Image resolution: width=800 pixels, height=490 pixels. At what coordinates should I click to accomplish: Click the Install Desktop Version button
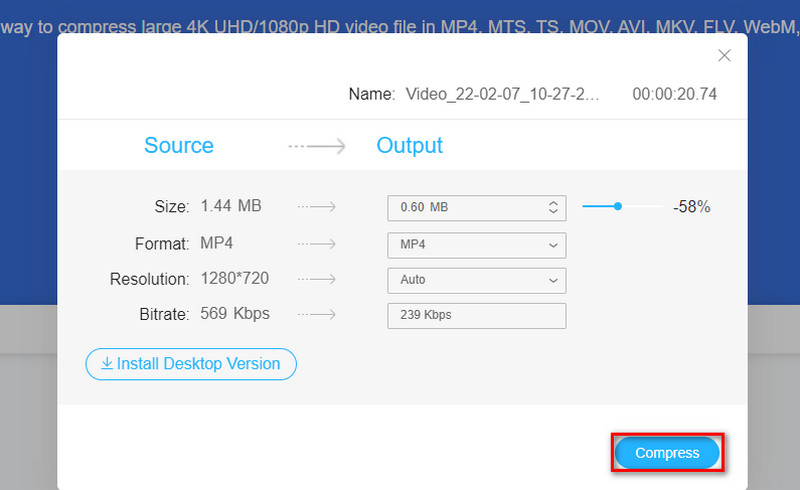pos(191,364)
